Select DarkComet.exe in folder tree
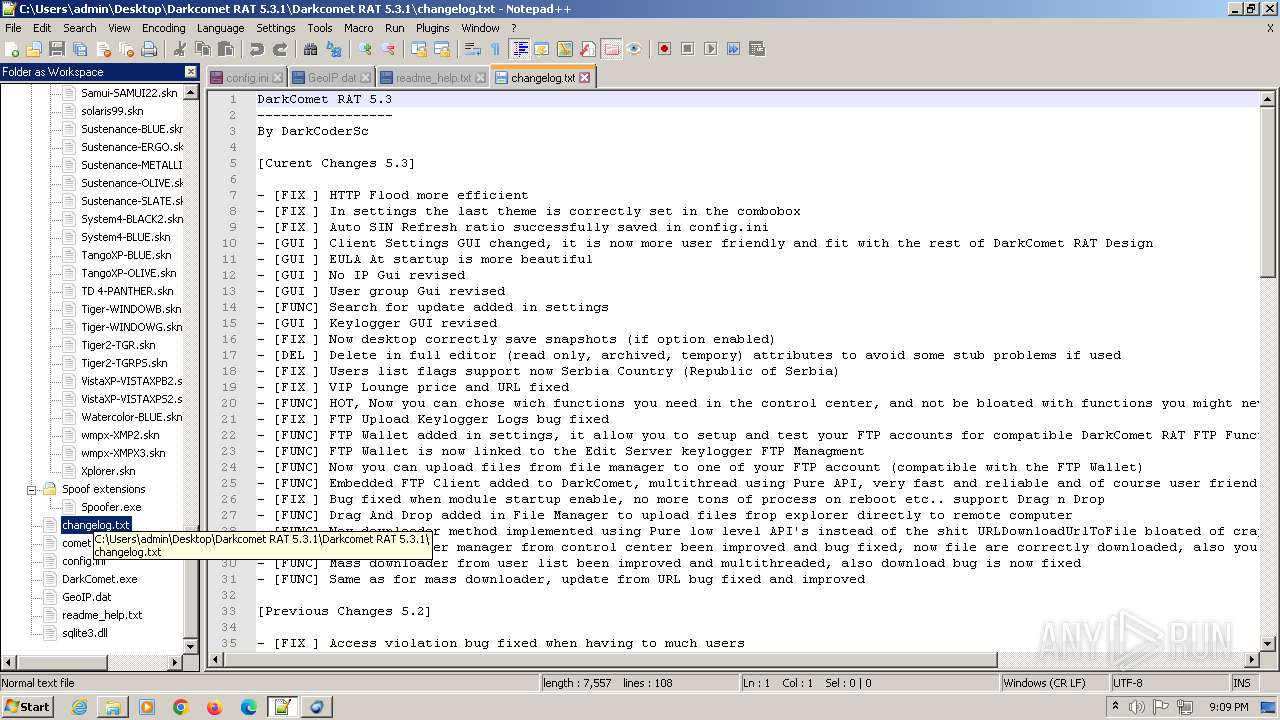The image size is (1280, 720). coord(100,579)
